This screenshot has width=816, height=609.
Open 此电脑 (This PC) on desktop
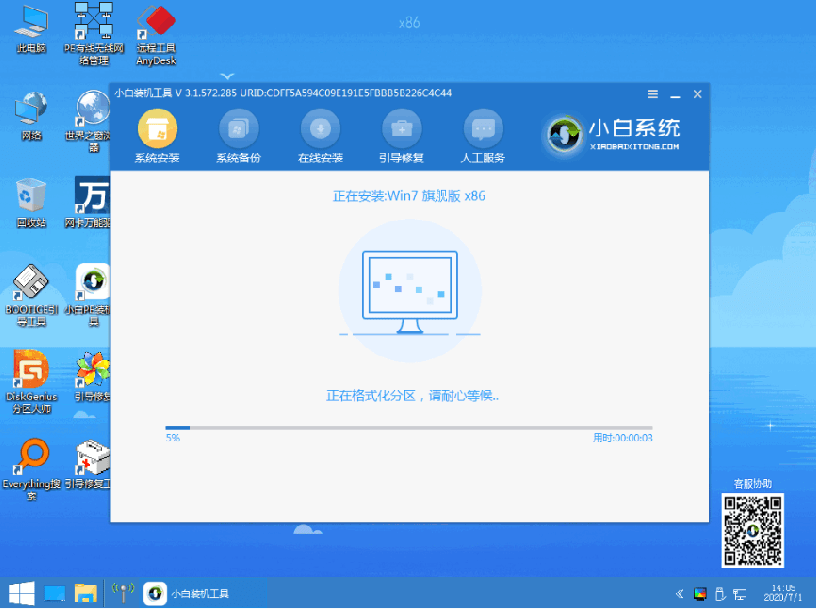pyautogui.click(x=30, y=25)
